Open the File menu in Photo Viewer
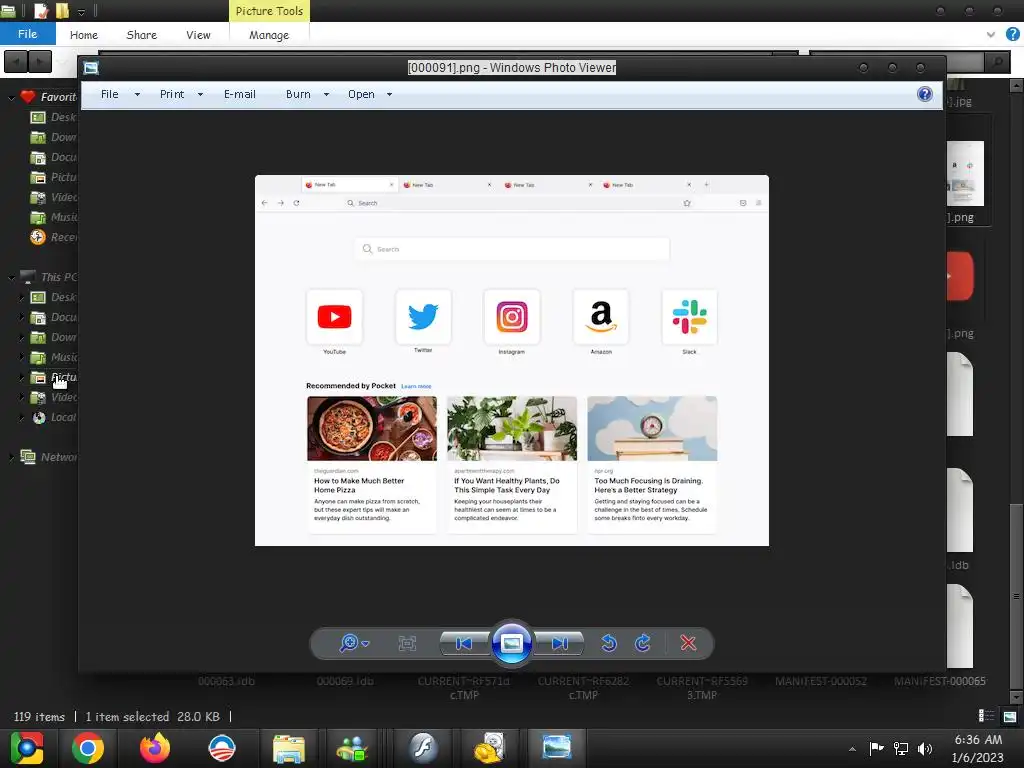This screenshot has height=768, width=1024. click(x=110, y=94)
